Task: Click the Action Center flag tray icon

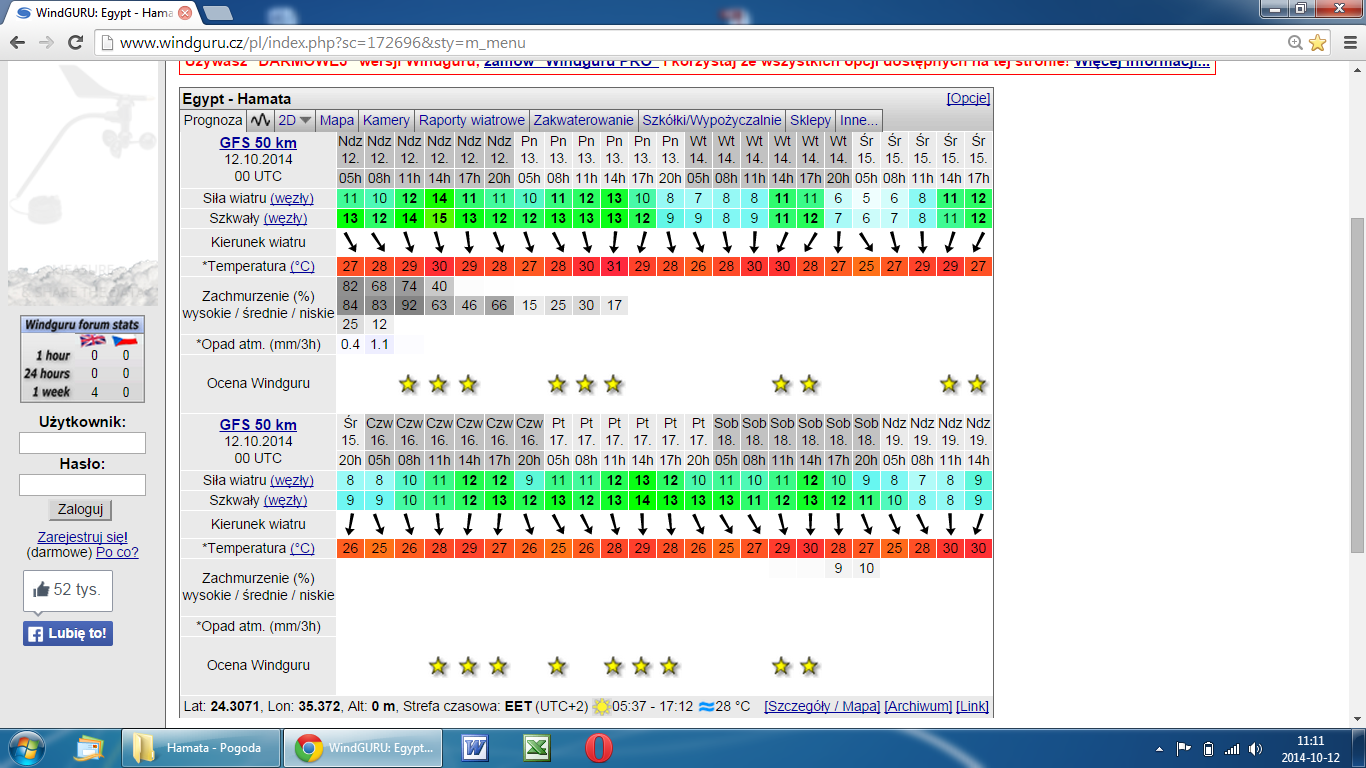Action: point(1183,748)
